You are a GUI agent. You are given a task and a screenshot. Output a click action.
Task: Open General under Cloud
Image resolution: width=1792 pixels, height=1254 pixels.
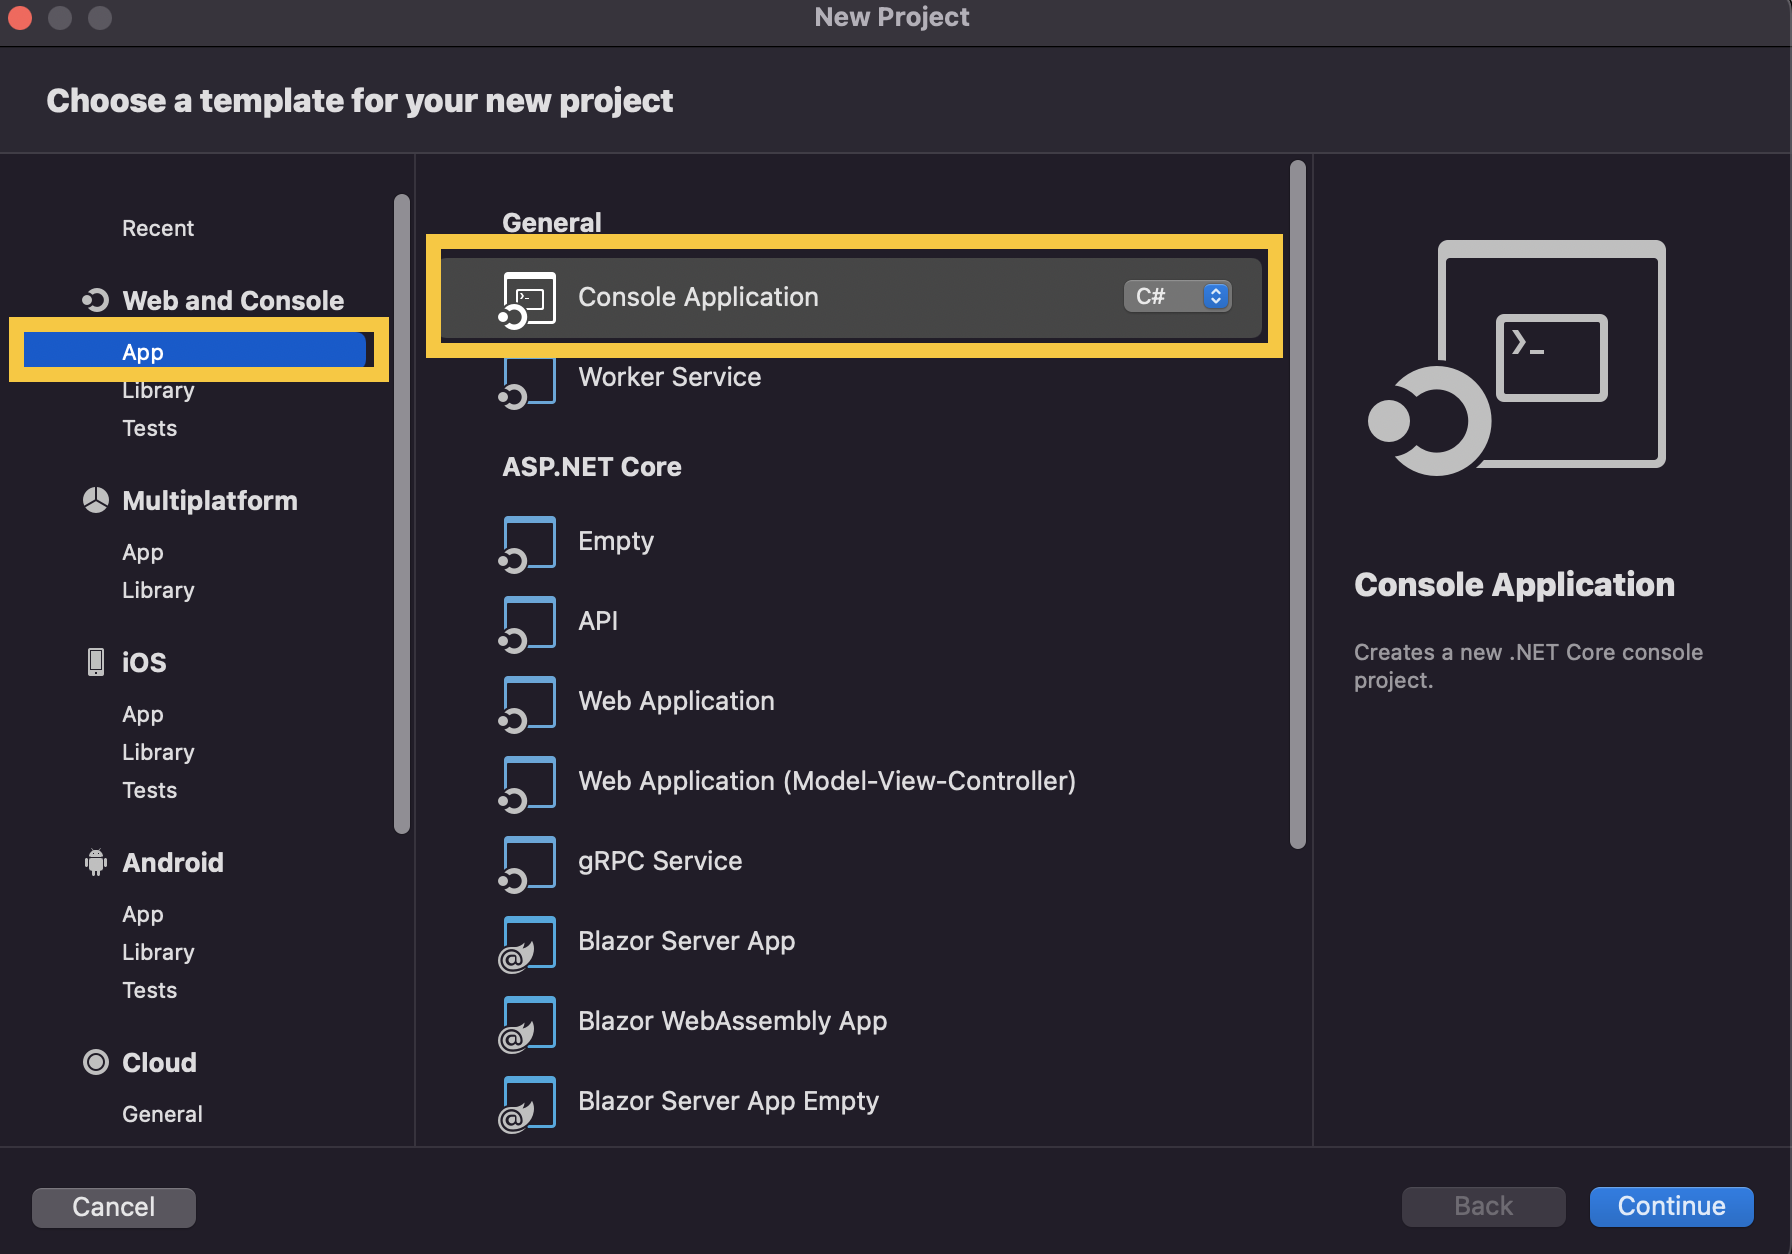pyautogui.click(x=162, y=1114)
